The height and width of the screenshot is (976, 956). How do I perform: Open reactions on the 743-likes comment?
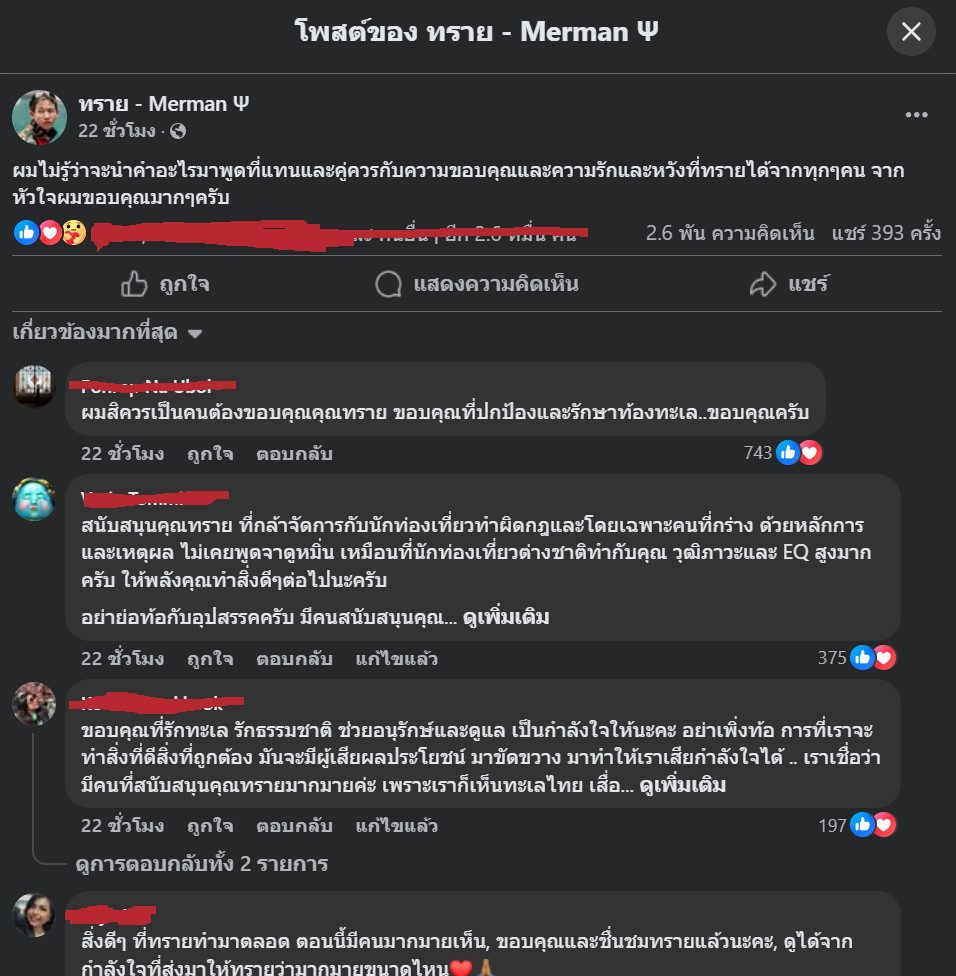pyautogui.click(x=783, y=453)
